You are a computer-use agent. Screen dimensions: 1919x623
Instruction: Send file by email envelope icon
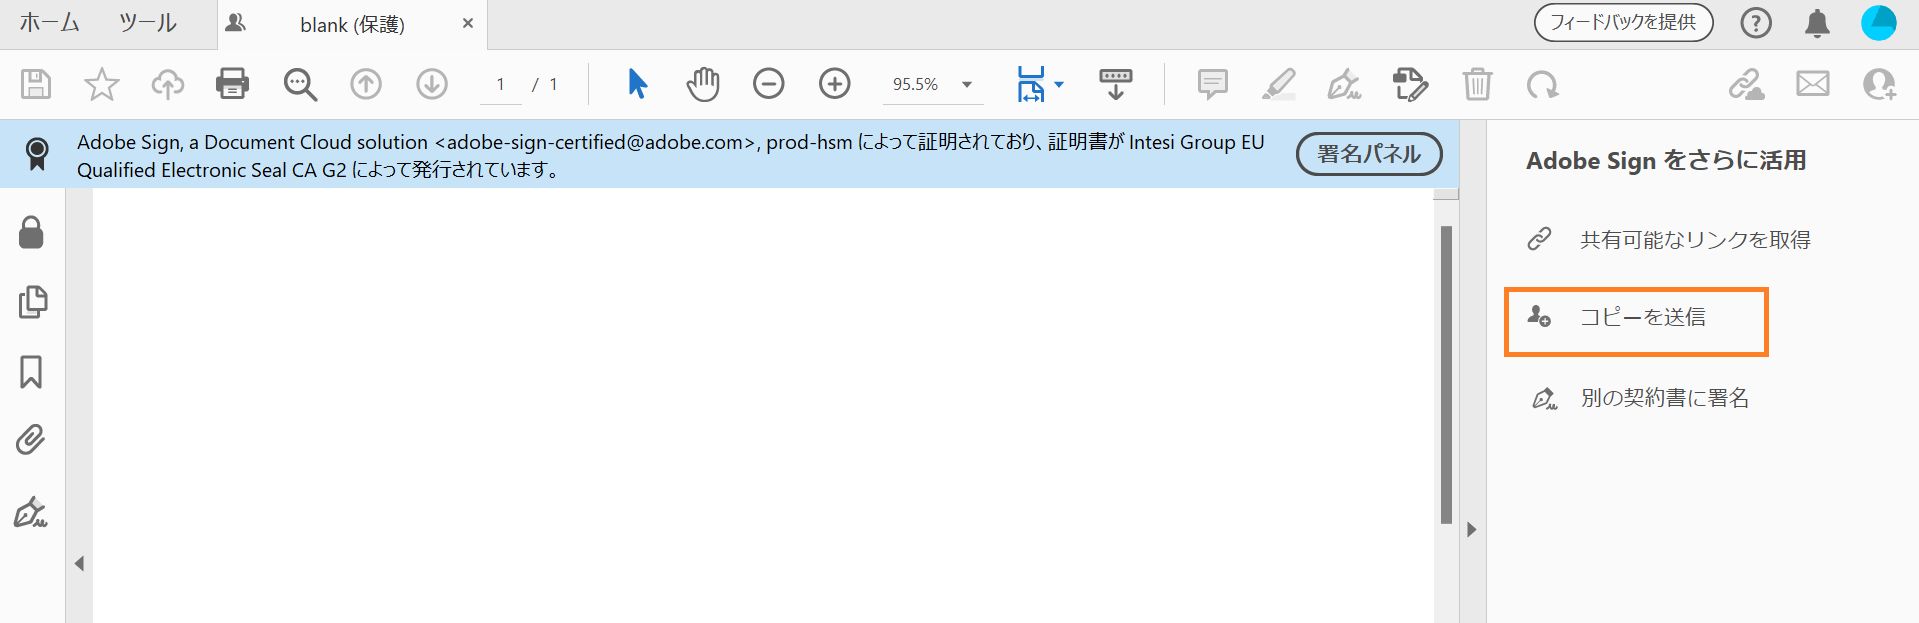[1812, 84]
